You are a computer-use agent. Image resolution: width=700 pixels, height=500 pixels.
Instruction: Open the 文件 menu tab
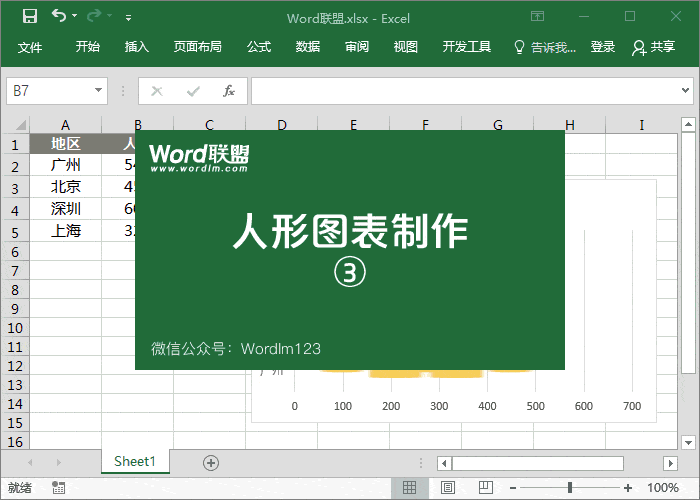pyautogui.click(x=30, y=46)
